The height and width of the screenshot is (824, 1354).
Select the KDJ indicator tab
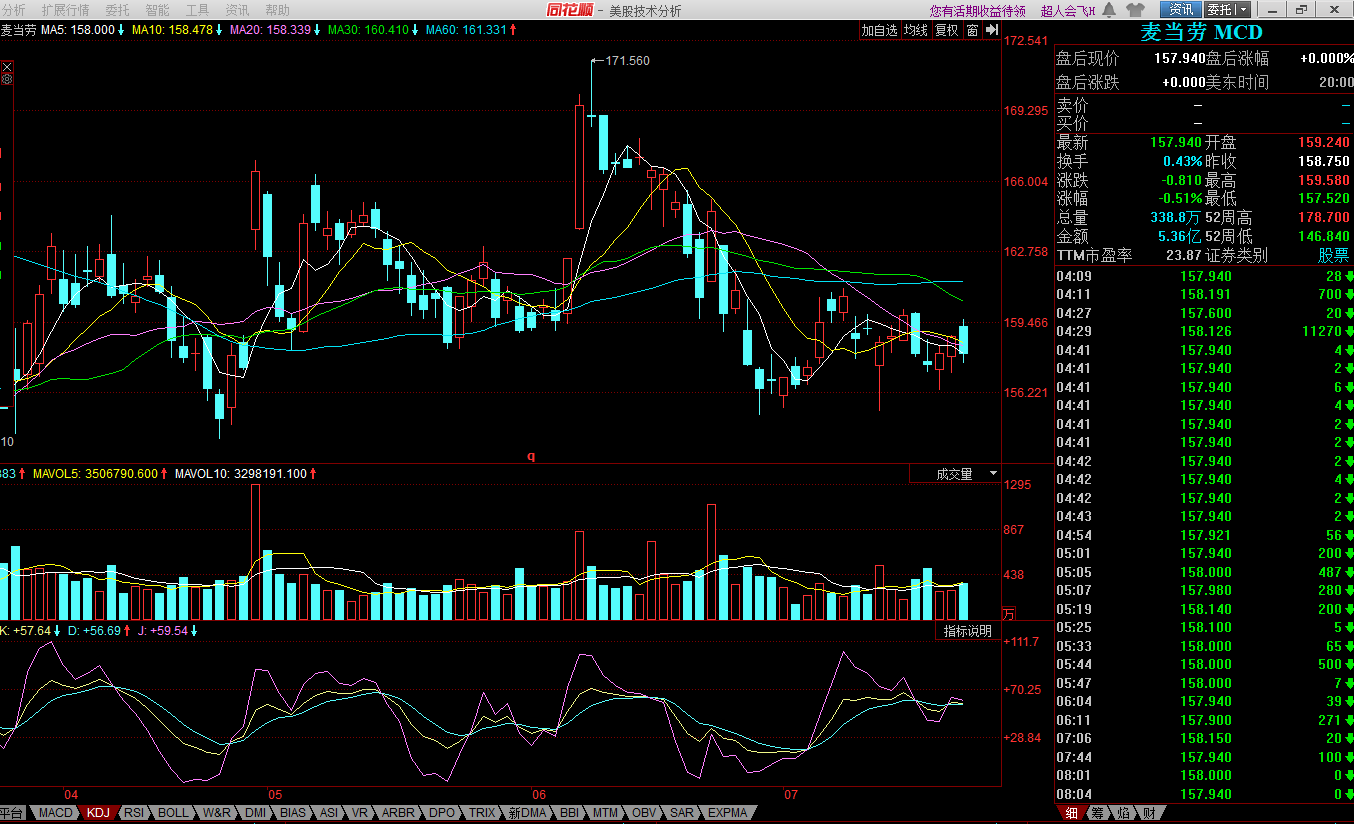pos(98,813)
